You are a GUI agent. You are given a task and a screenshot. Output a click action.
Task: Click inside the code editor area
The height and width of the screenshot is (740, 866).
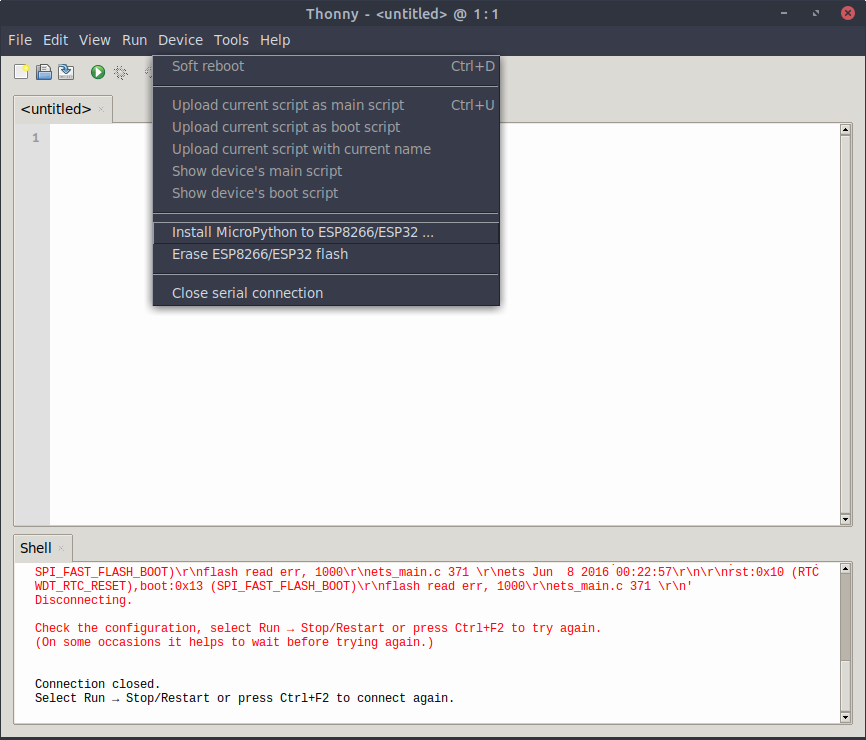coord(445,324)
